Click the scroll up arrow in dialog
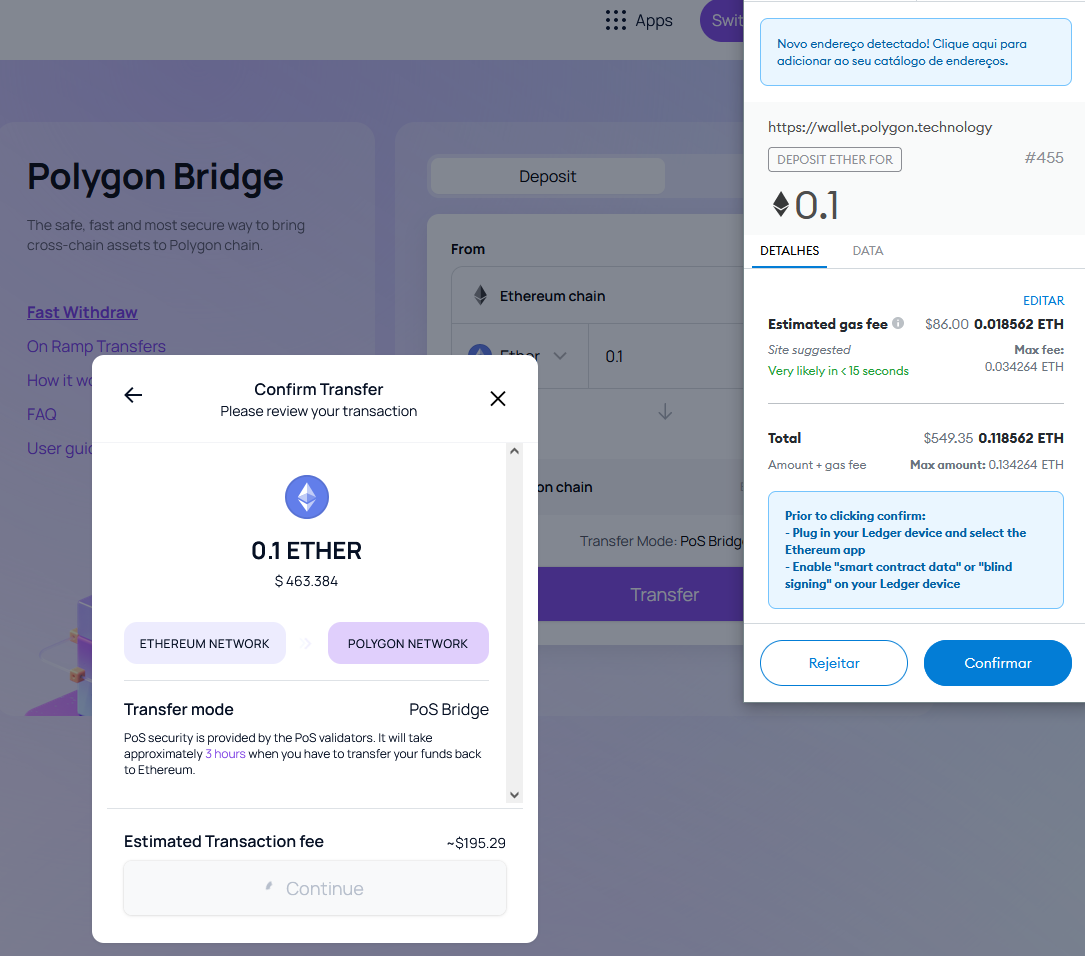The width and height of the screenshot is (1085, 956). pos(514,451)
